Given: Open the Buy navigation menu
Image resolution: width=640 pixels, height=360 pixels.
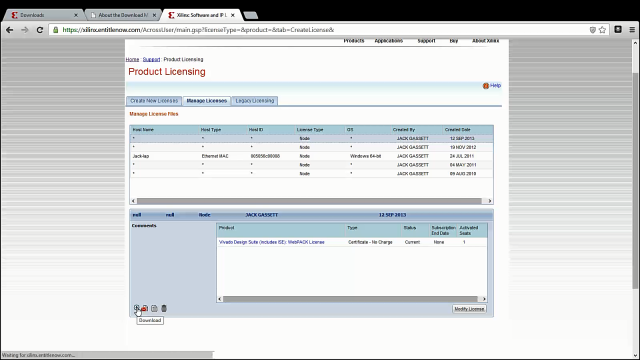Looking at the screenshot, I should (453, 41).
